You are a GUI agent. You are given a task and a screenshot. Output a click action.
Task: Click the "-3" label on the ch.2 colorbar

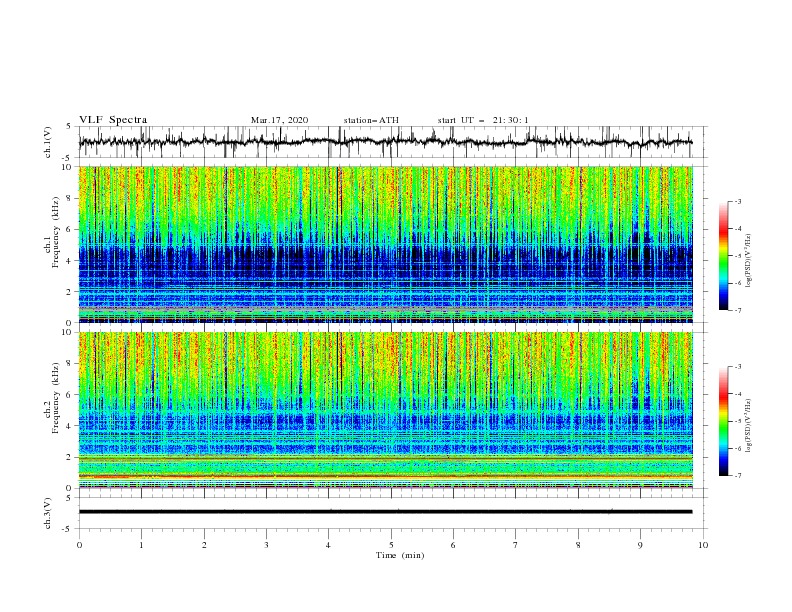point(738,367)
